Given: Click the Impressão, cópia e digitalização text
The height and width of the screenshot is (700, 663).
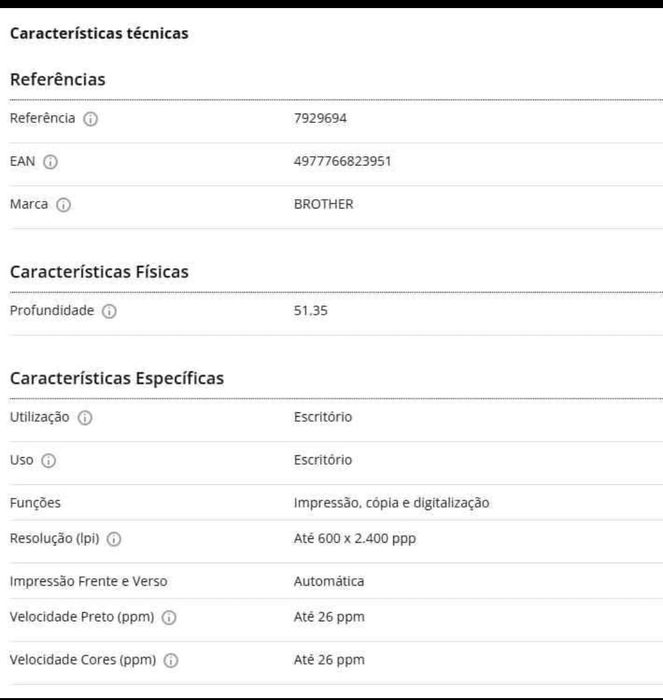Looking at the screenshot, I should pyautogui.click(x=391, y=503).
